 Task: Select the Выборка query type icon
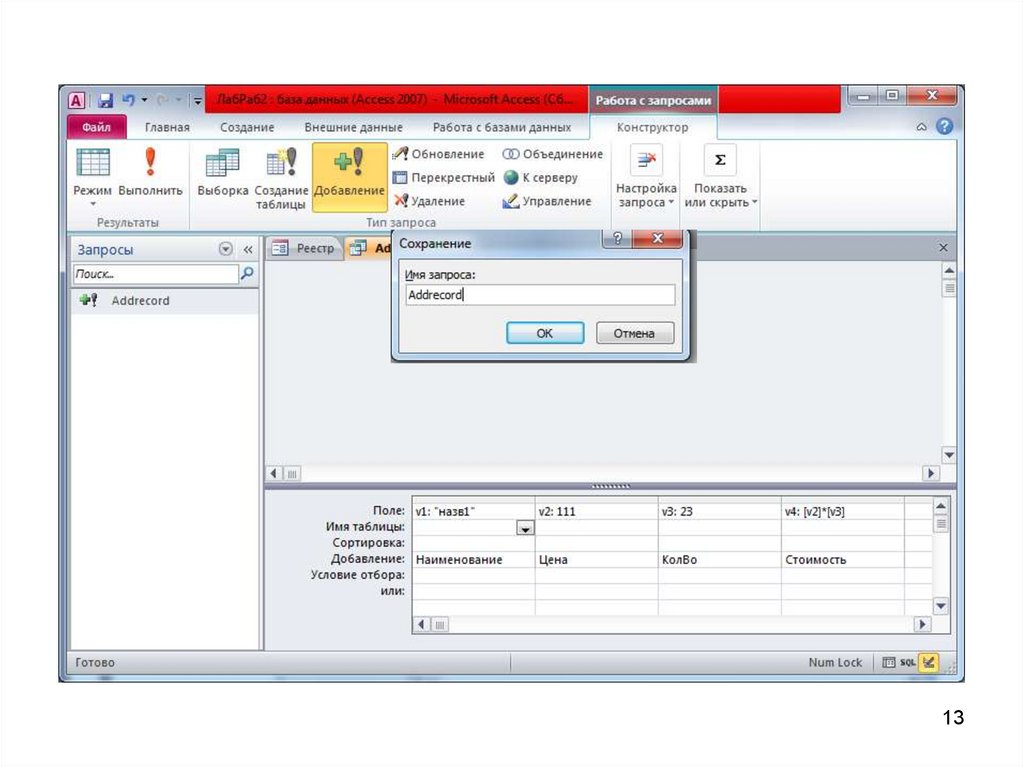point(222,163)
